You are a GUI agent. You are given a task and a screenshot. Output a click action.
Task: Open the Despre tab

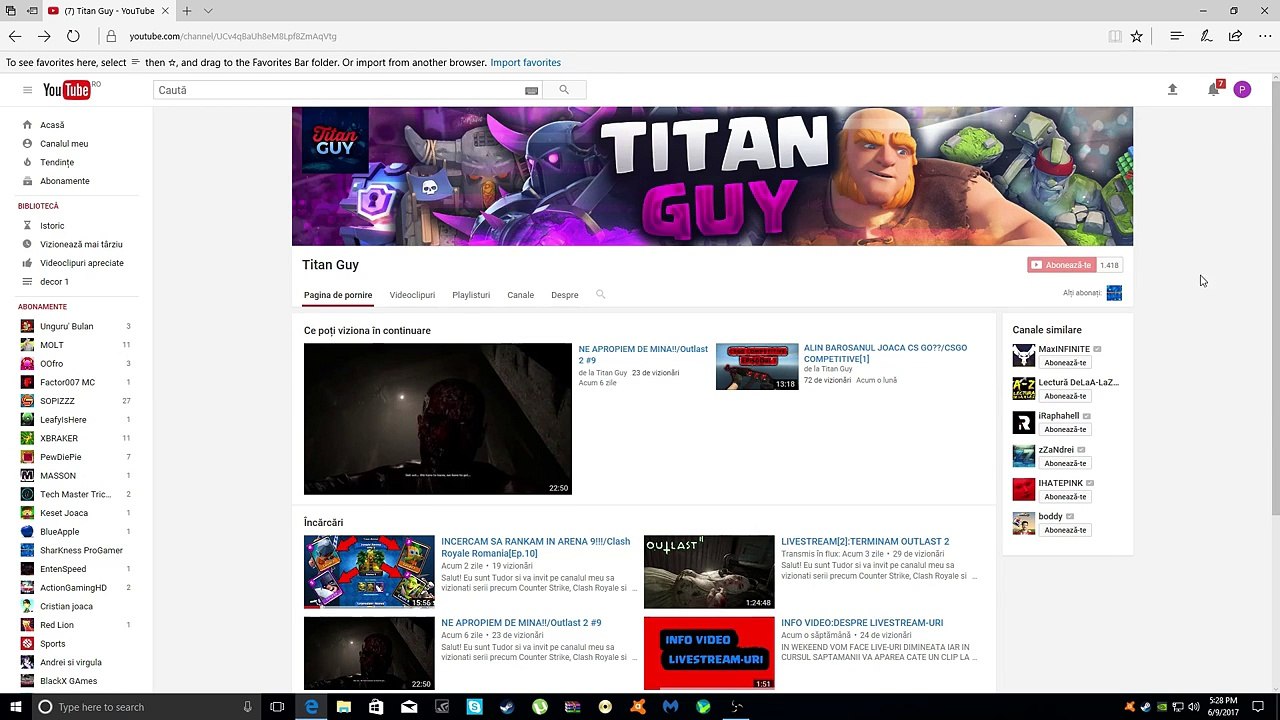565,295
